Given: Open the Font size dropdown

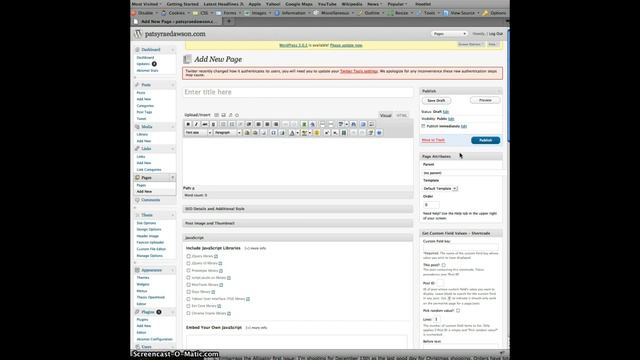Looking at the screenshot, I should [x=198, y=133].
